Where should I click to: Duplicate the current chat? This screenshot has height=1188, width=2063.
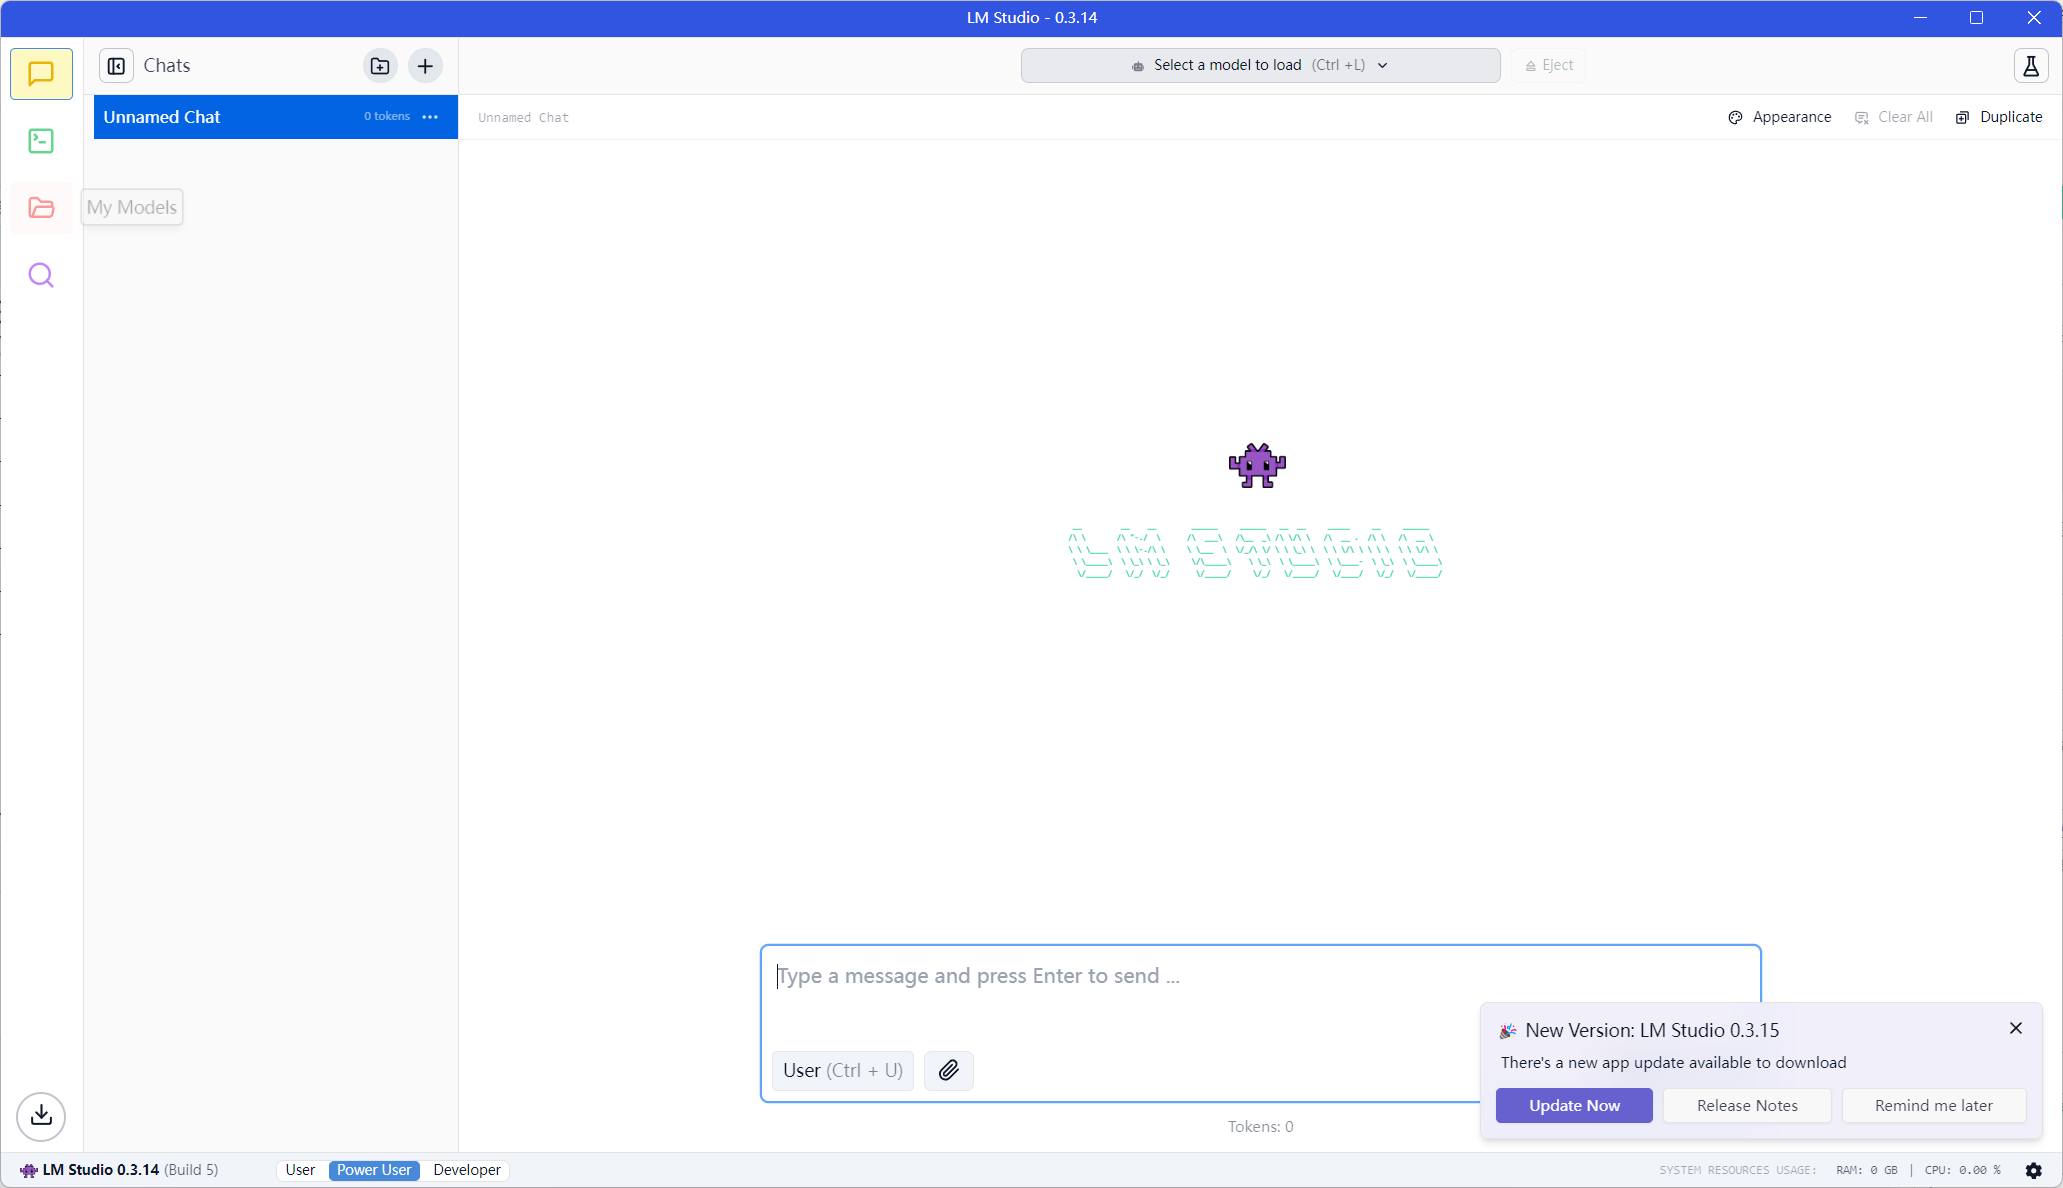[1999, 117]
